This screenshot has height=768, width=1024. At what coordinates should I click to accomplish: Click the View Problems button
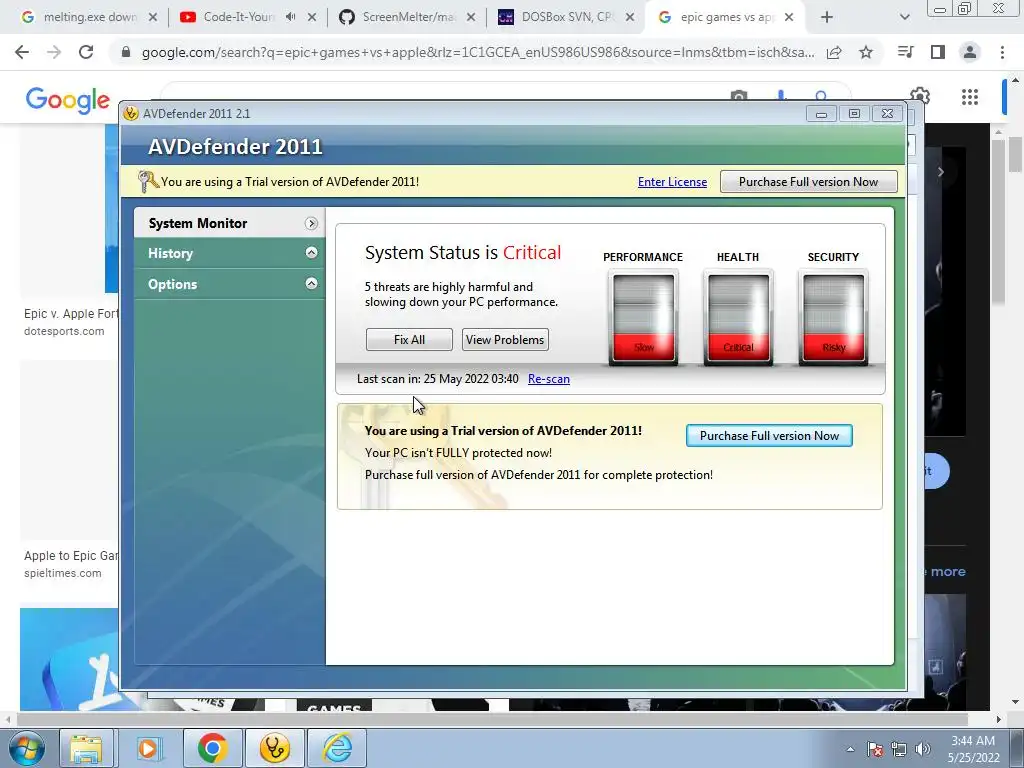tap(505, 340)
